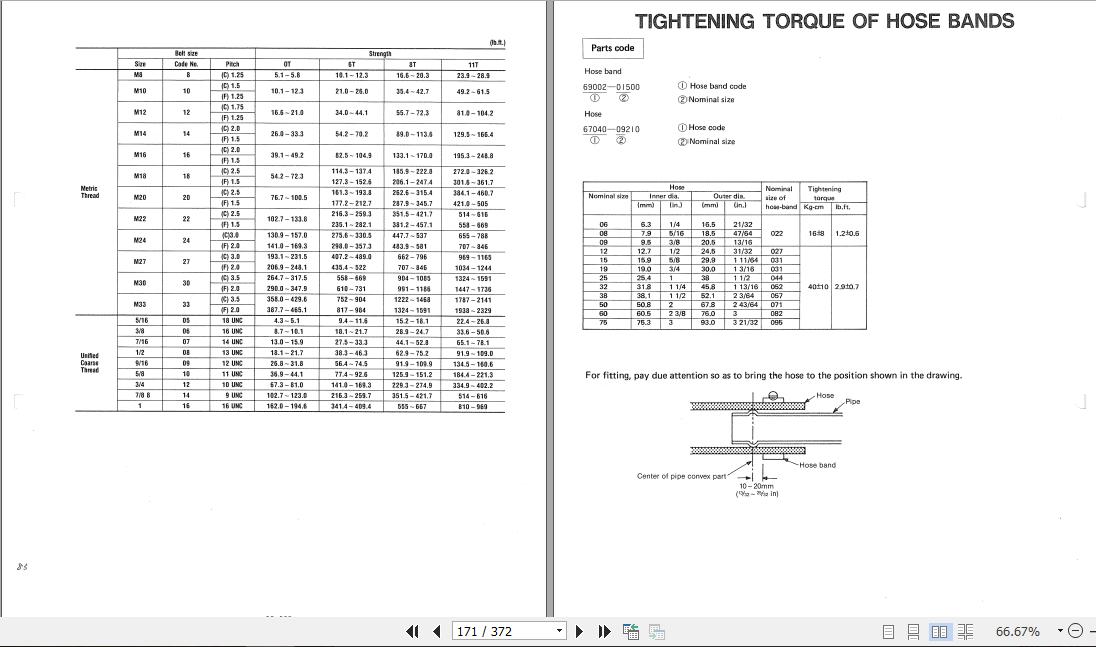Screen dimensions: 1096x647
Task: Click the Parts code box
Action: [612, 48]
